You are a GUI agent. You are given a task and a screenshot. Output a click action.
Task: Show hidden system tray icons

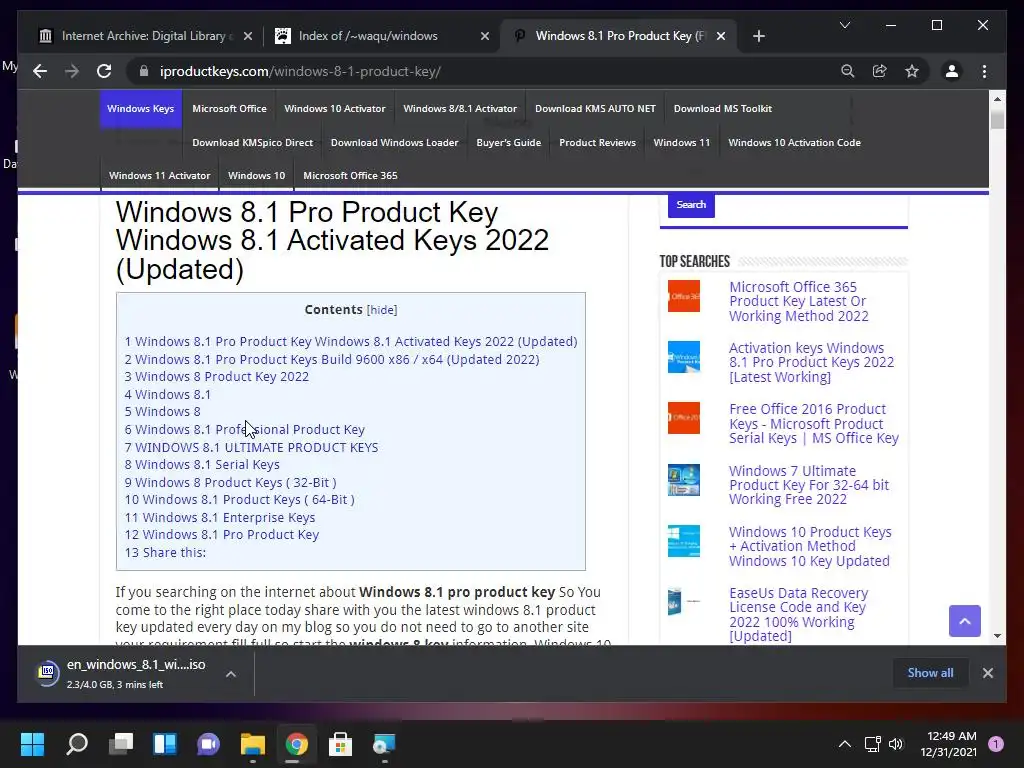[x=844, y=744]
